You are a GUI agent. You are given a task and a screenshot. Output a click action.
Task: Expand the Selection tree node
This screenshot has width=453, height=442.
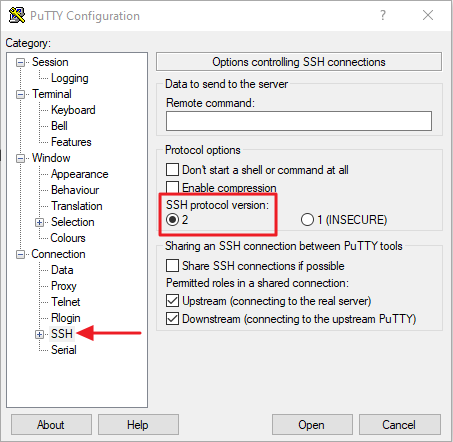click(x=39, y=222)
